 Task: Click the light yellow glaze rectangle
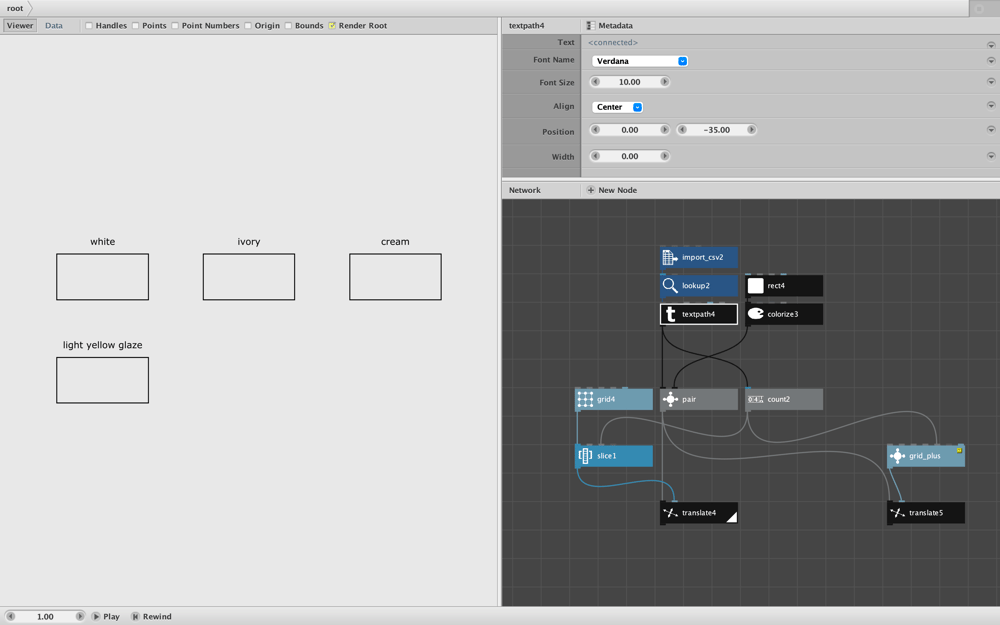click(x=103, y=380)
